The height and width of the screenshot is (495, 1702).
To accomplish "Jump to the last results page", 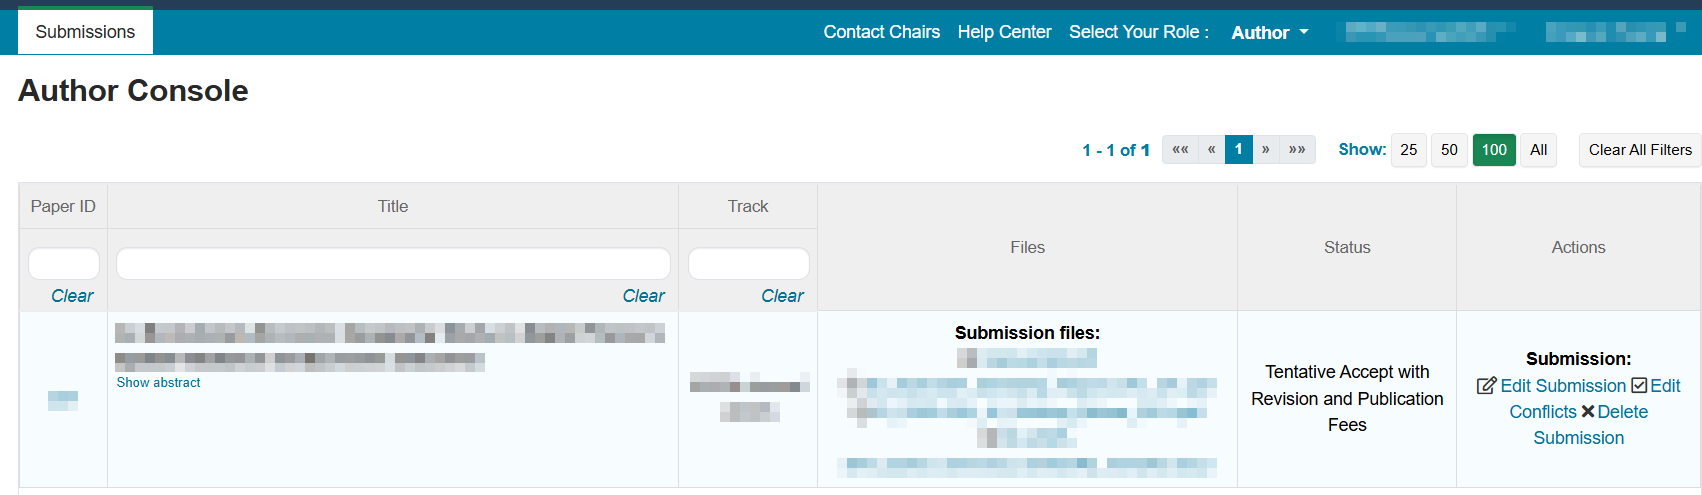I will point(1297,150).
